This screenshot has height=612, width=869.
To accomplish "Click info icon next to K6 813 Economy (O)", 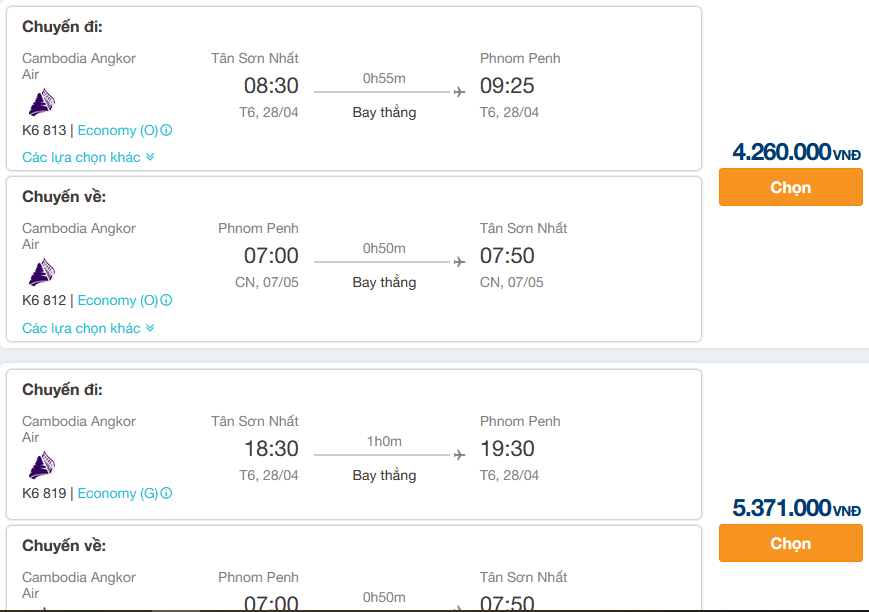I will pyautogui.click(x=166, y=130).
